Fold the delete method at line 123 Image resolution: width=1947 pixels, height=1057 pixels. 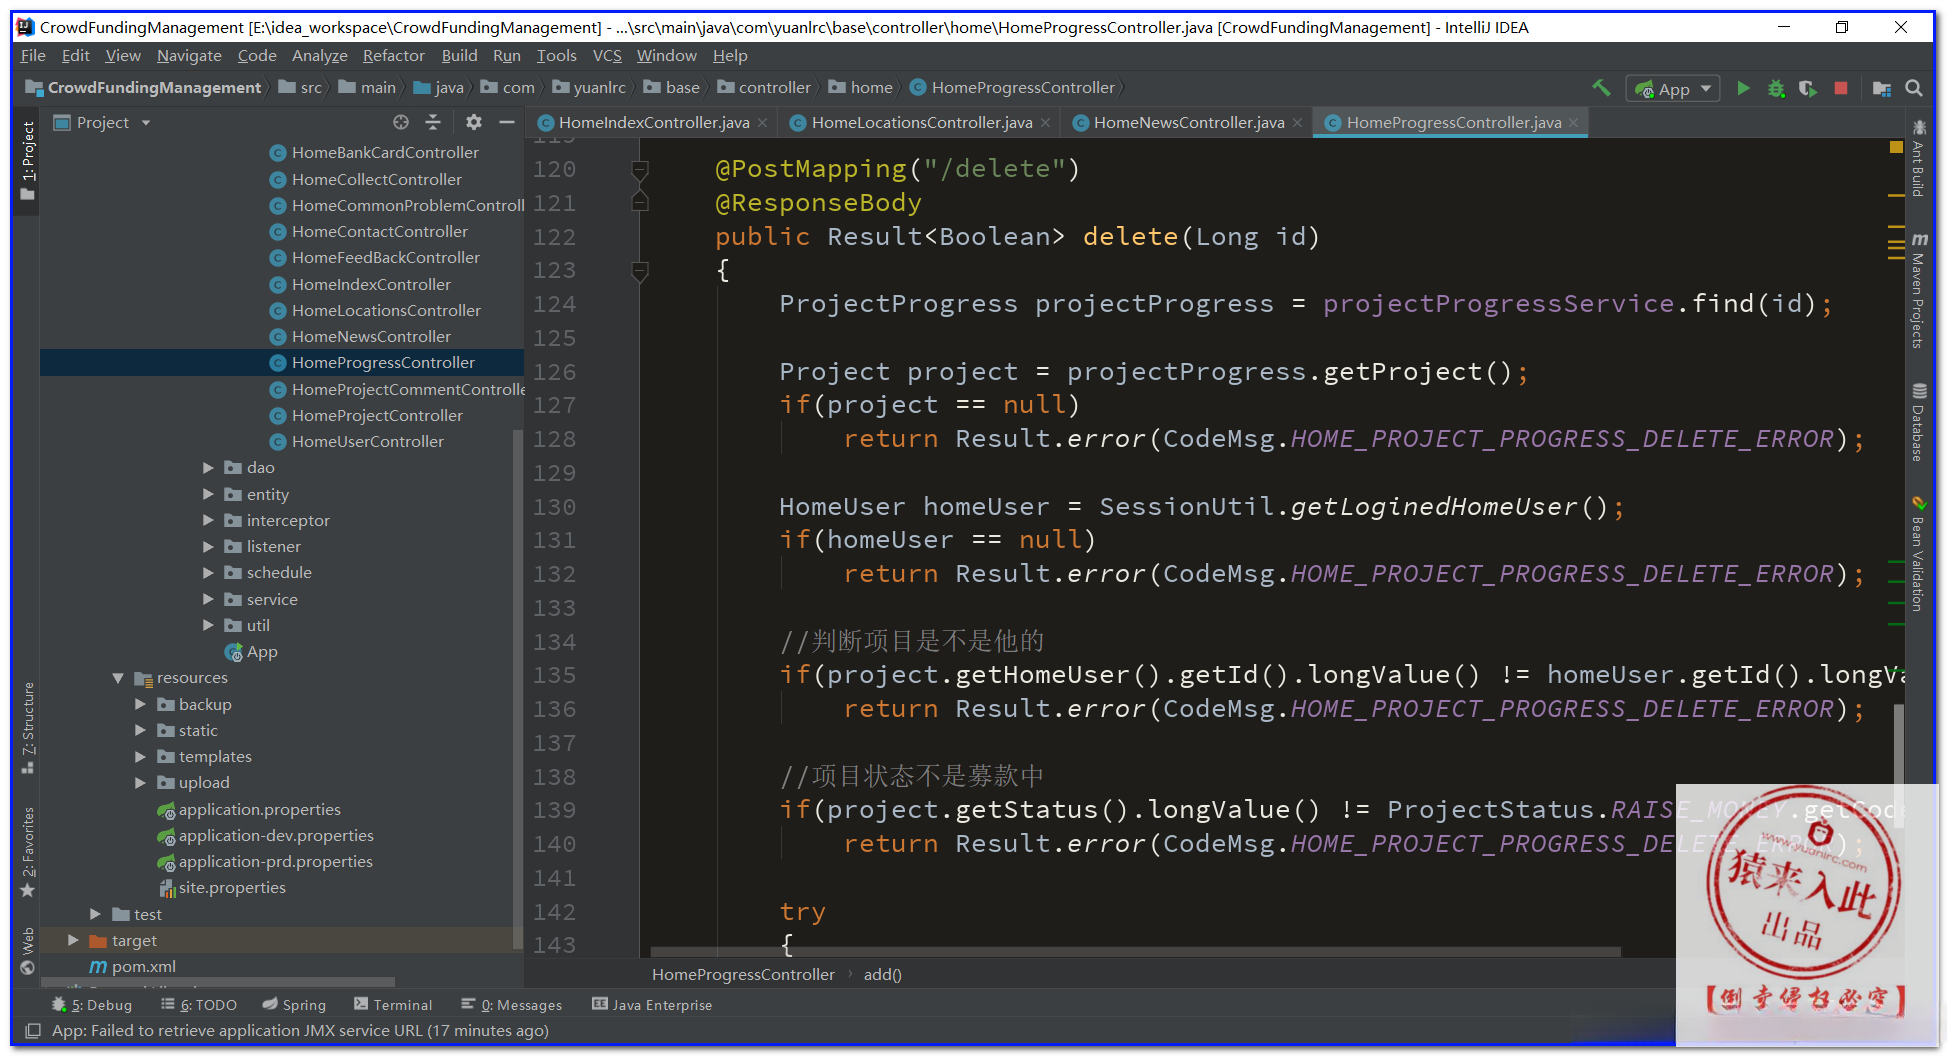click(x=640, y=270)
